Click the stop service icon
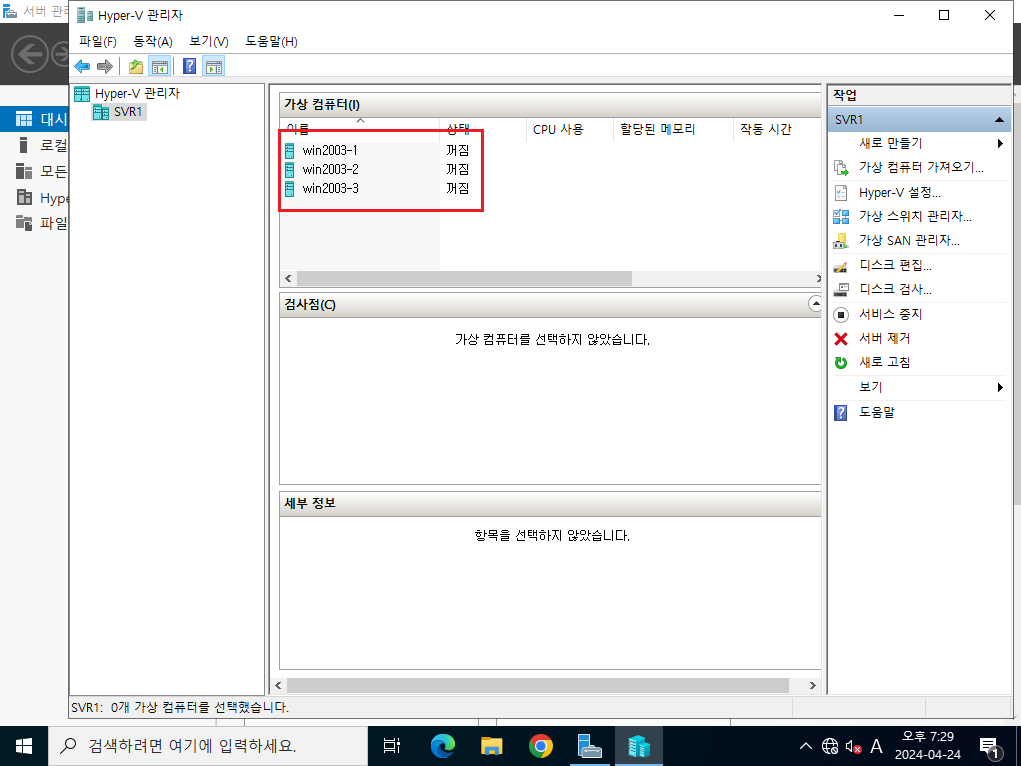1021x766 pixels. click(841, 315)
